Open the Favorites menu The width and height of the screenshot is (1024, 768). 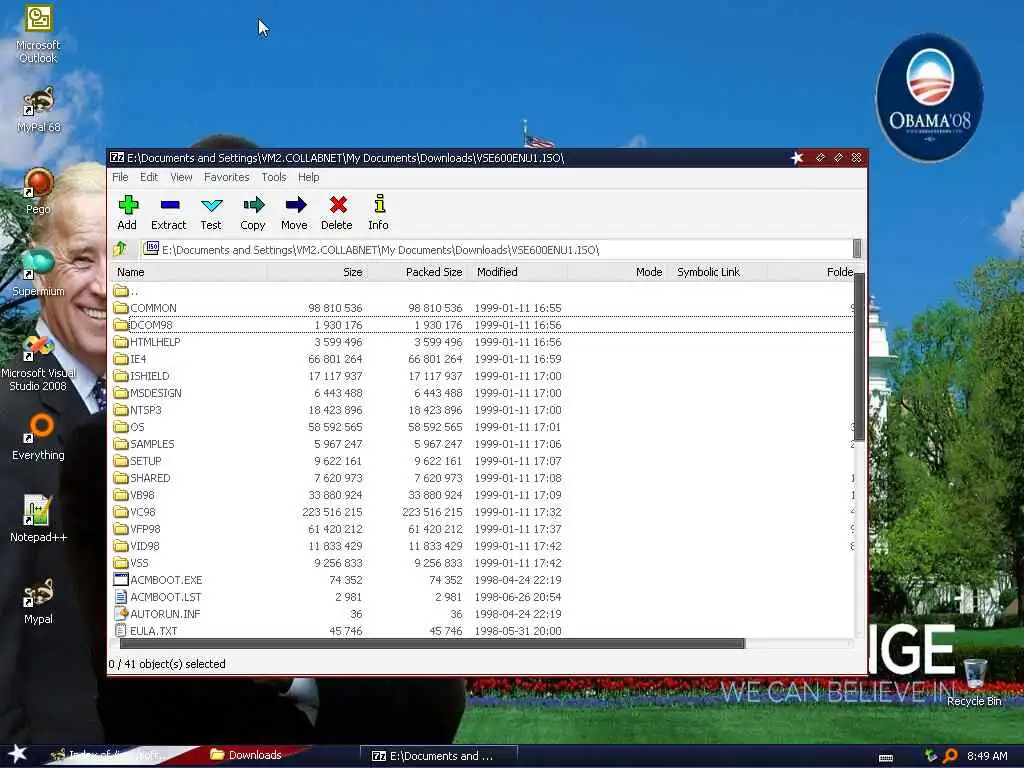tap(227, 177)
